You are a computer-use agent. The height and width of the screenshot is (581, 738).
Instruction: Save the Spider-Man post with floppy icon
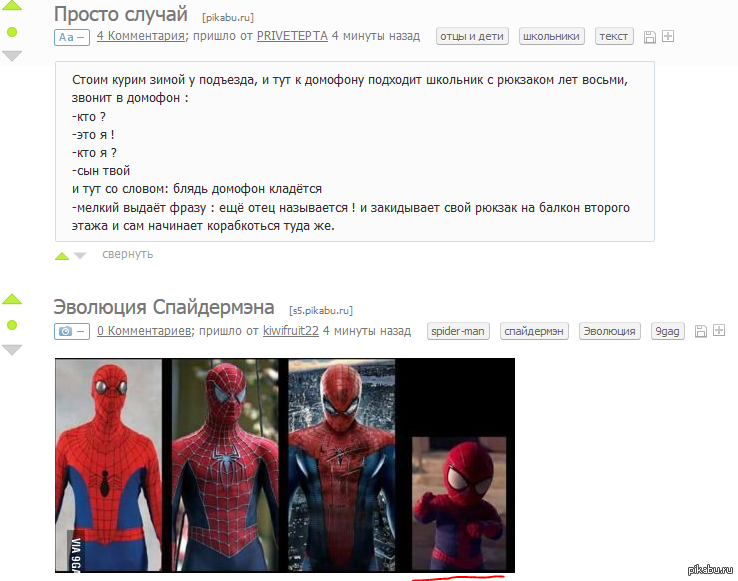tap(701, 331)
